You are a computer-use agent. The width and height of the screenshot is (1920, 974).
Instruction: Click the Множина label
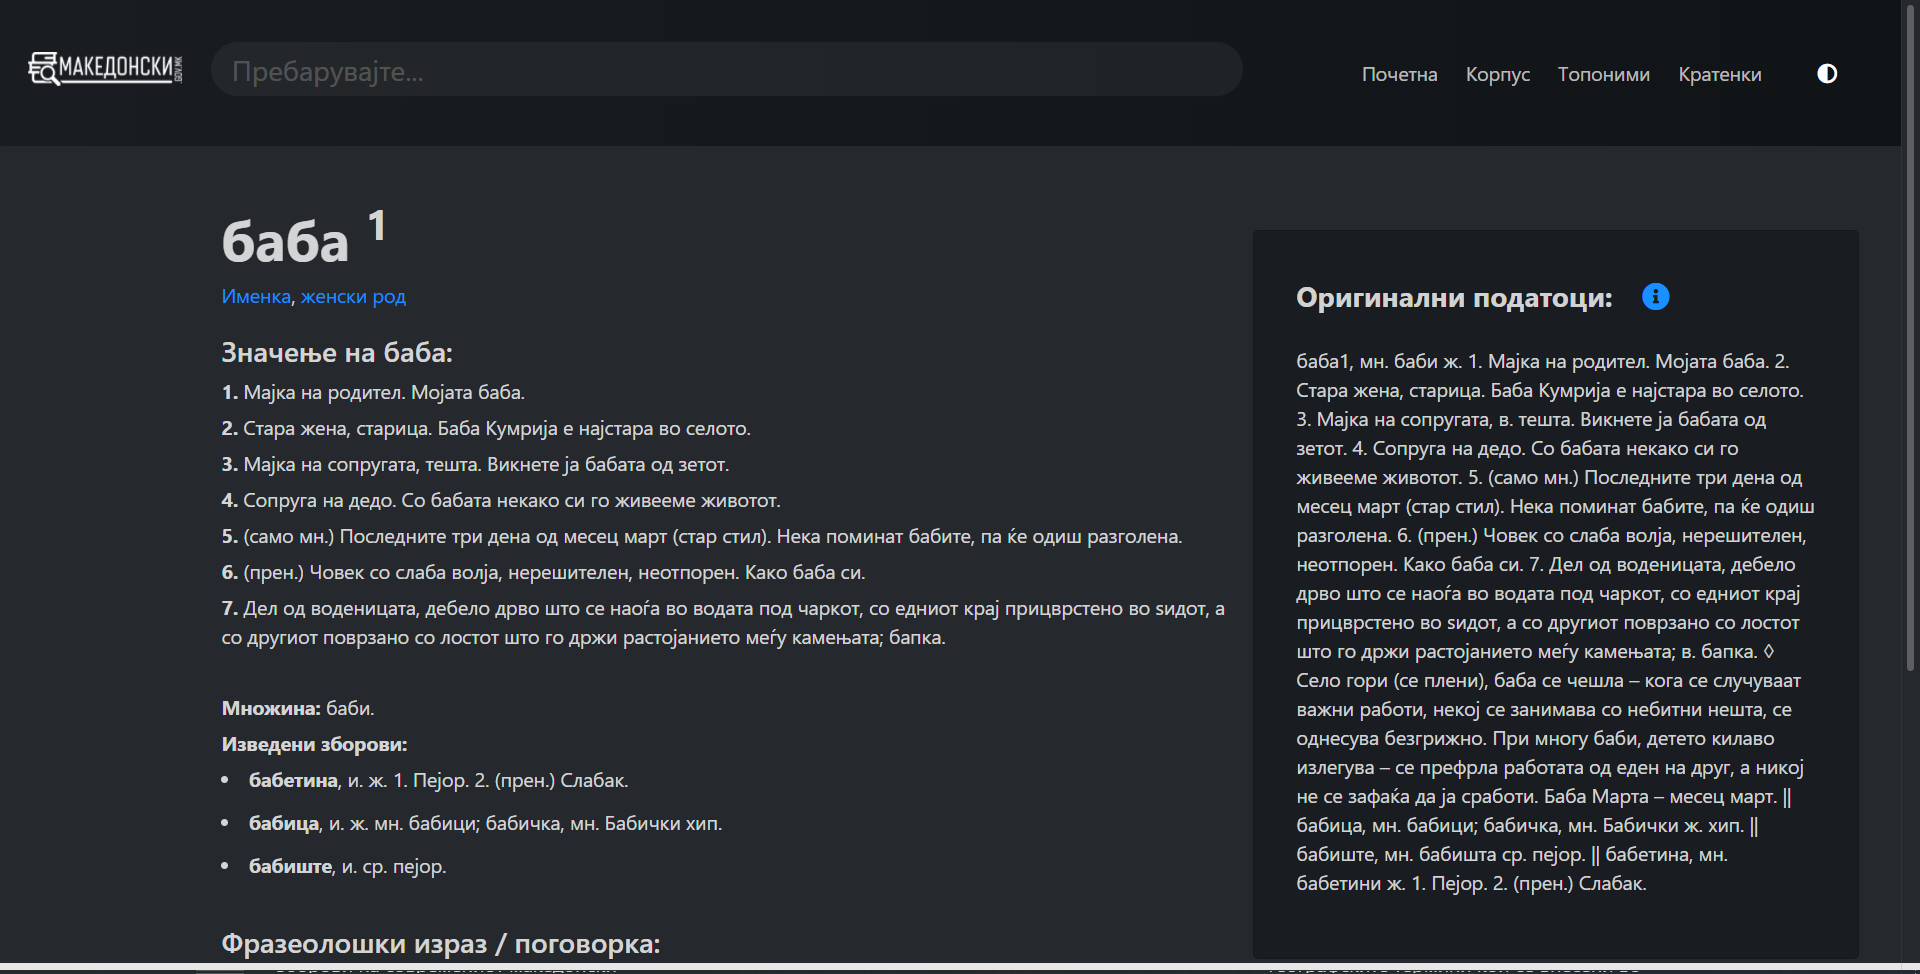(x=271, y=709)
